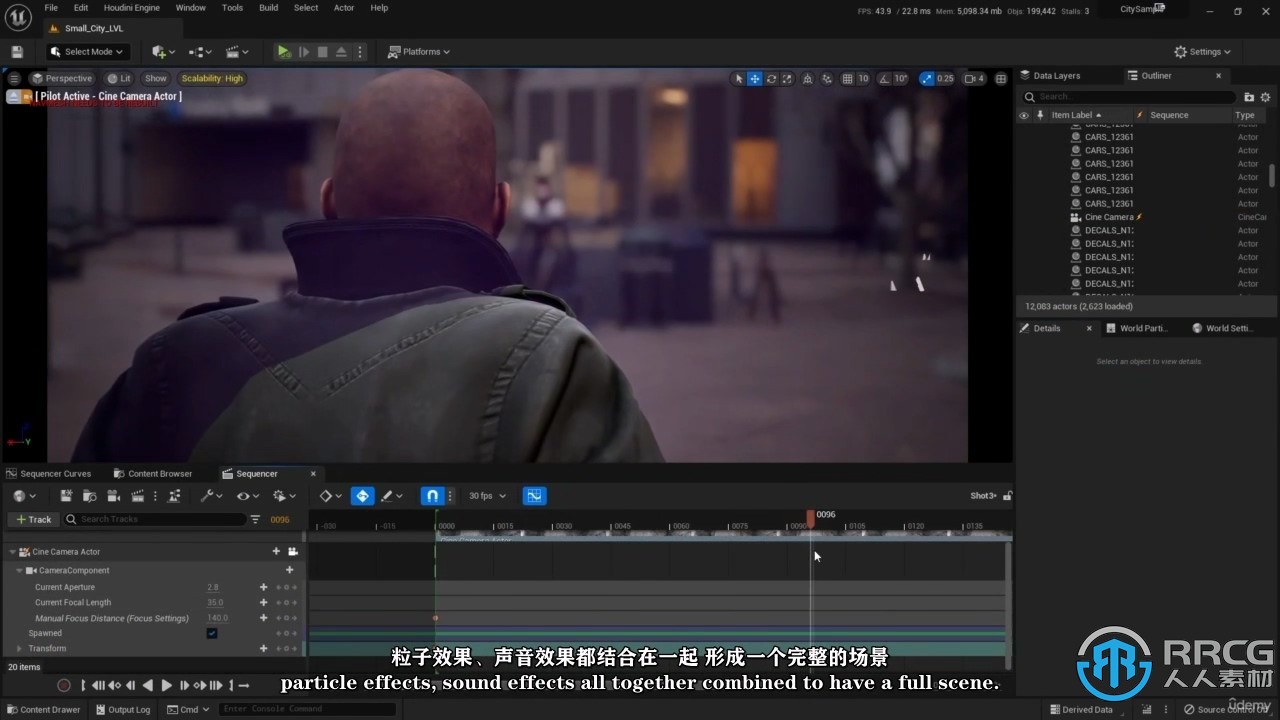The width and height of the screenshot is (1280, 720).
Task: Click the add Track button
Action: [x=33, y=519]
